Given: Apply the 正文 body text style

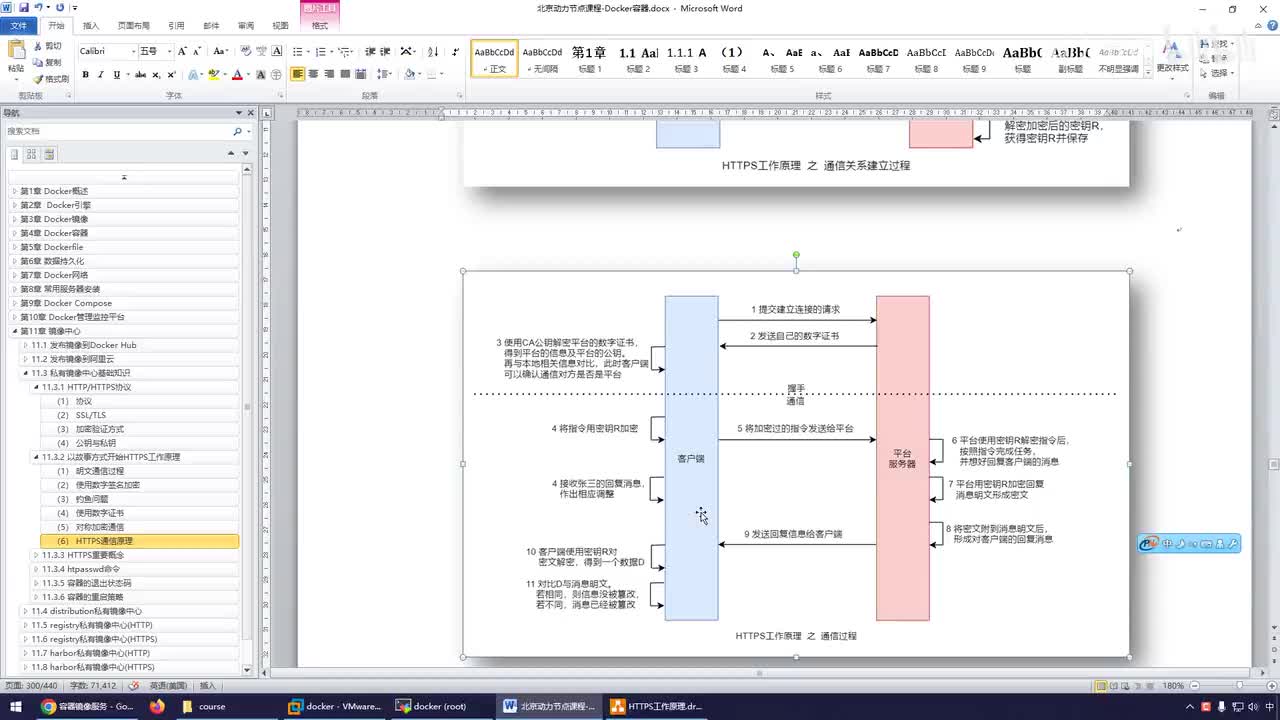Looking at the screenshot, I should point(495,58).
